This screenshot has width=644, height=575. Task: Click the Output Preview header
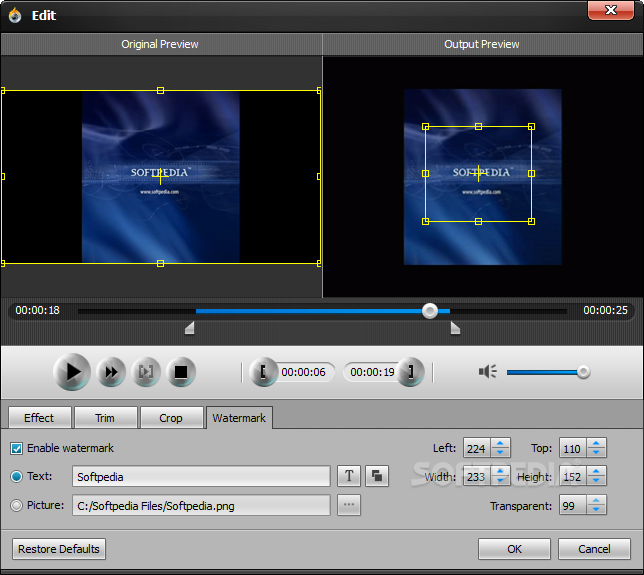(482, 44)
